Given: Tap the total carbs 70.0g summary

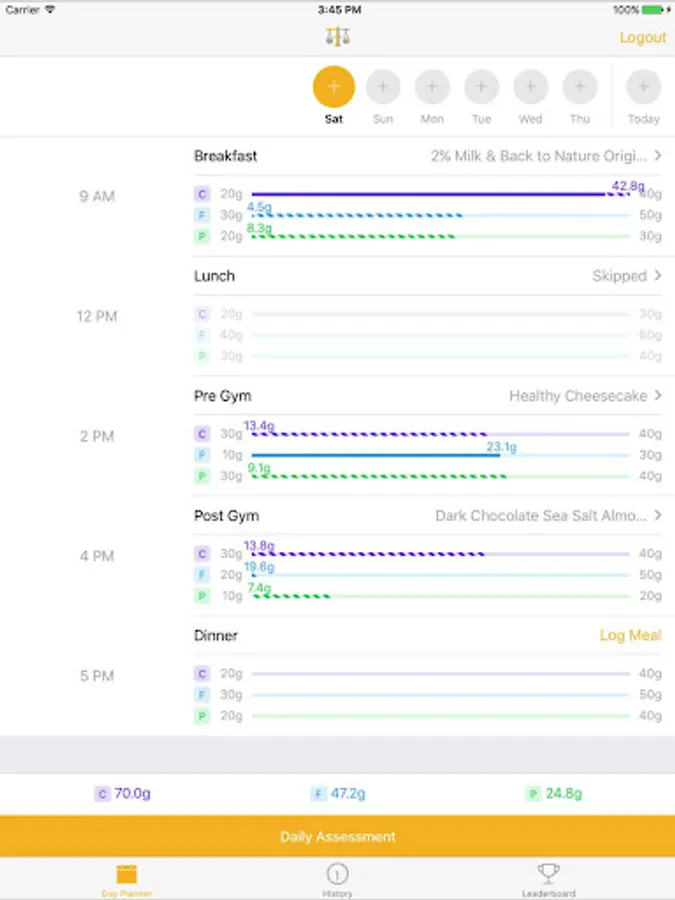Looking at the screenshot, I should click(x=123, y=794).
